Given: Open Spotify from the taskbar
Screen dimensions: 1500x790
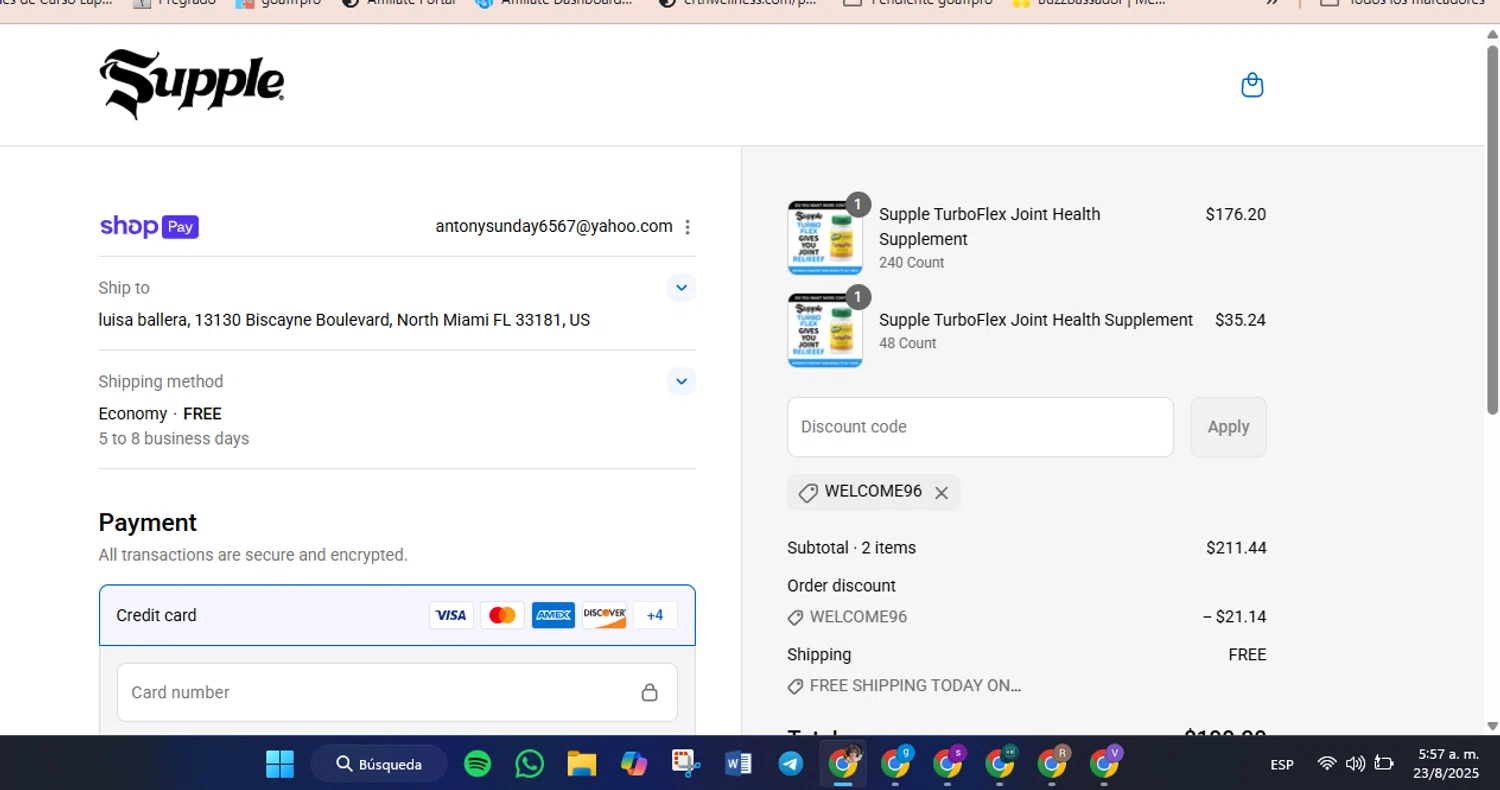Looking at the screenshot, I should [478, 764].
